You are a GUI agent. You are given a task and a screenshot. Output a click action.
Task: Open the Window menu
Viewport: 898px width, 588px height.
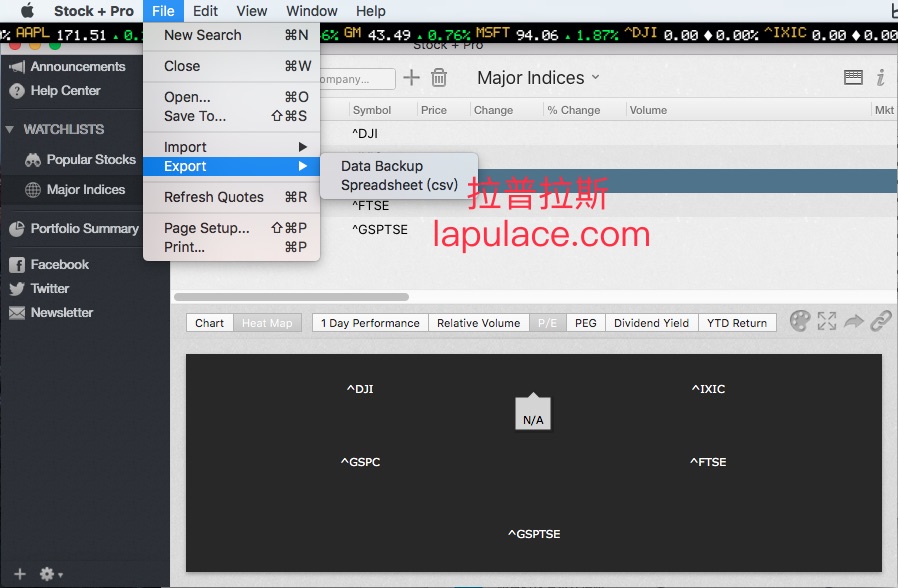[x=312, y=11]
